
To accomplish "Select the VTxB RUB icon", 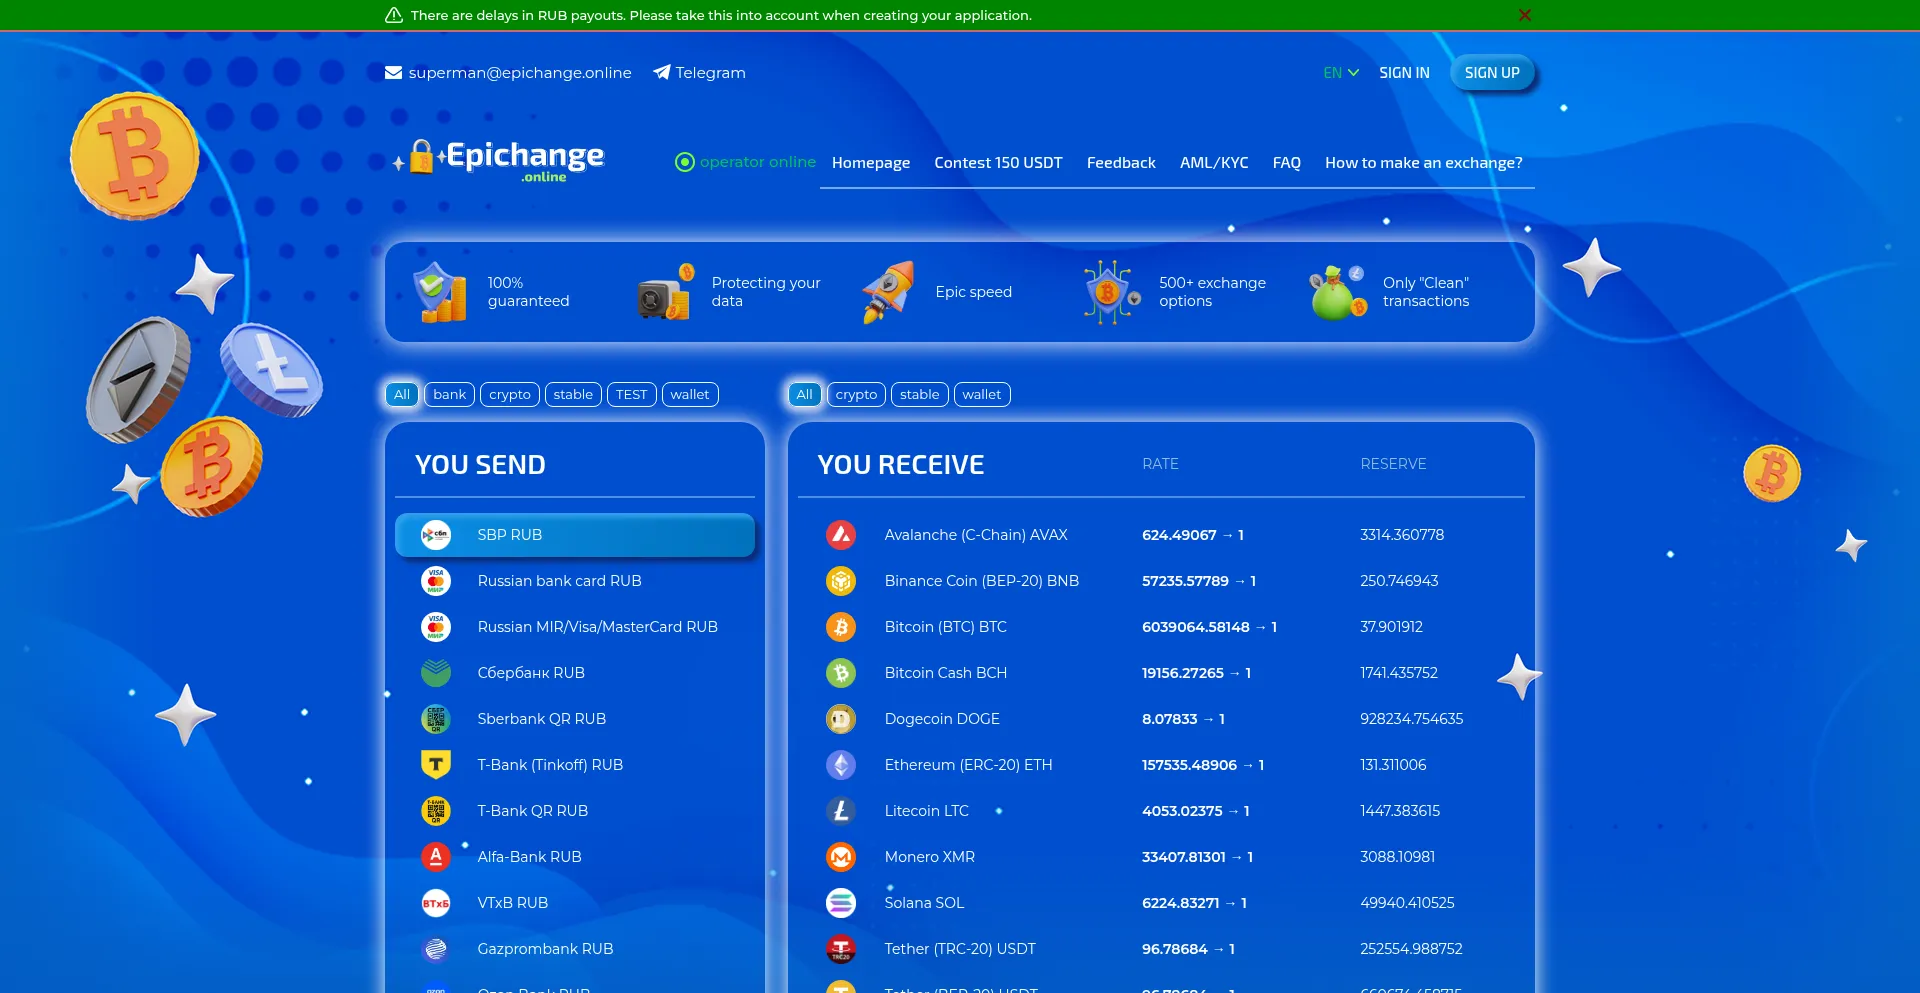I will click(x=436, y=903).
